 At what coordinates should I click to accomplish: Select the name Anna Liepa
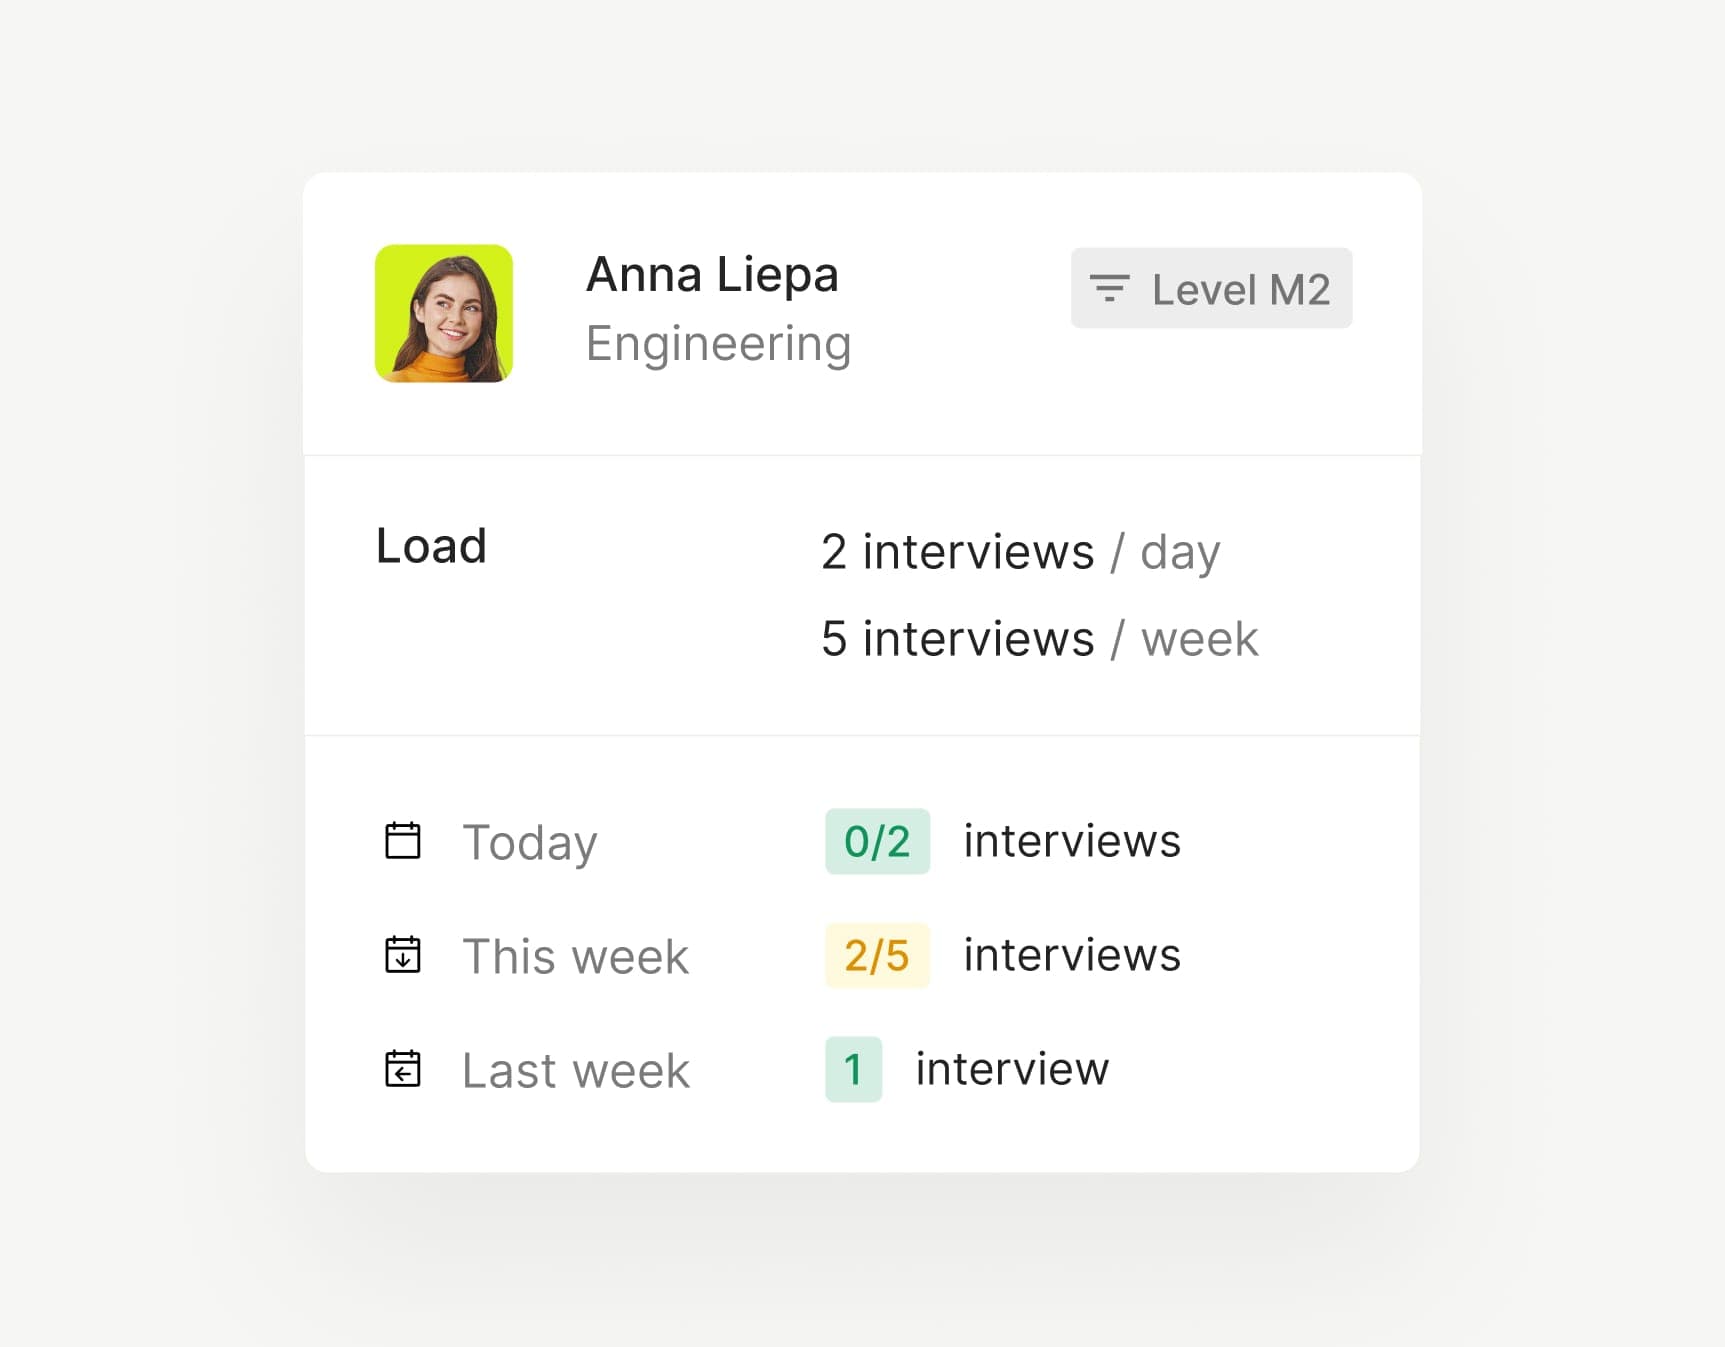point(712,274)
